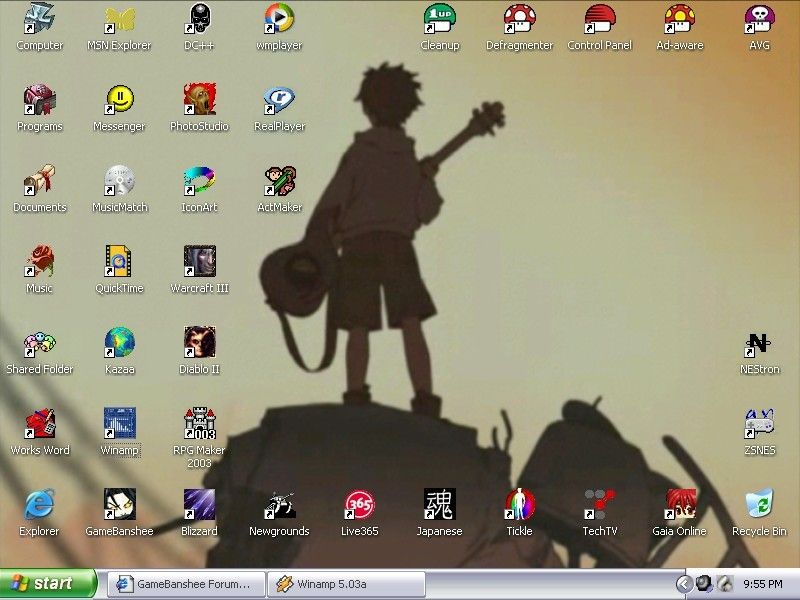Image resolution: width=800 pixels, height=600 pixels.
Task: Open the Recycle Bin
Action: (759, 504)
